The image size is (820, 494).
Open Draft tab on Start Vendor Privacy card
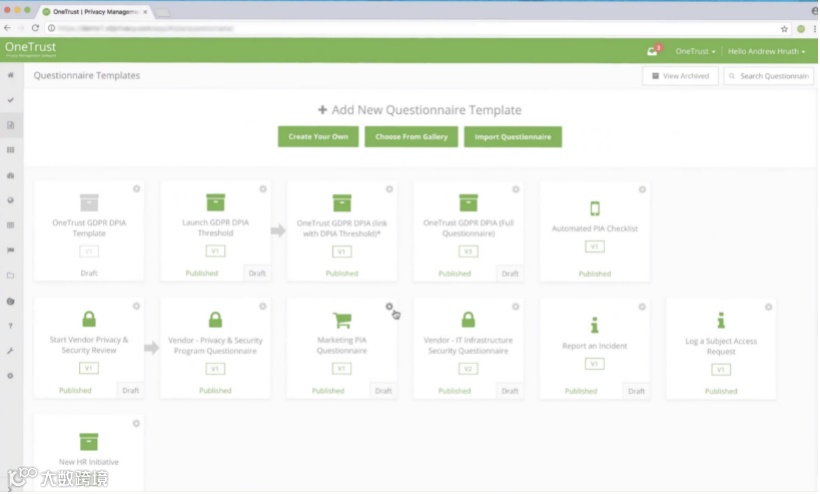(131, 390)
